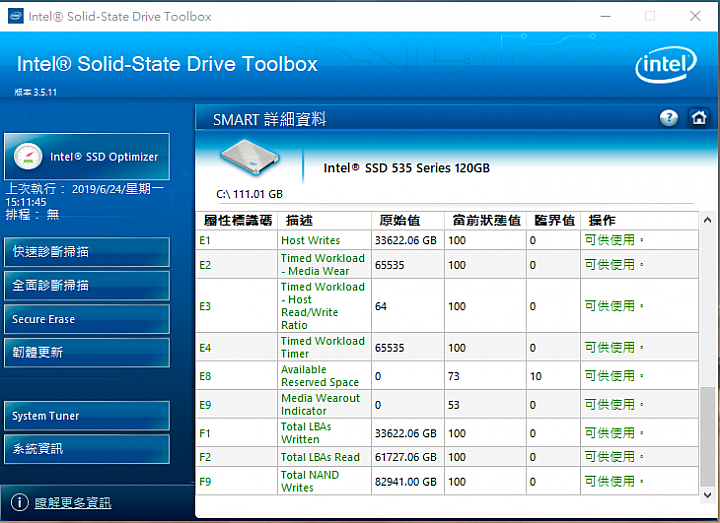Open the help question mark icon
Screen dimensions: 720x523
669,118
